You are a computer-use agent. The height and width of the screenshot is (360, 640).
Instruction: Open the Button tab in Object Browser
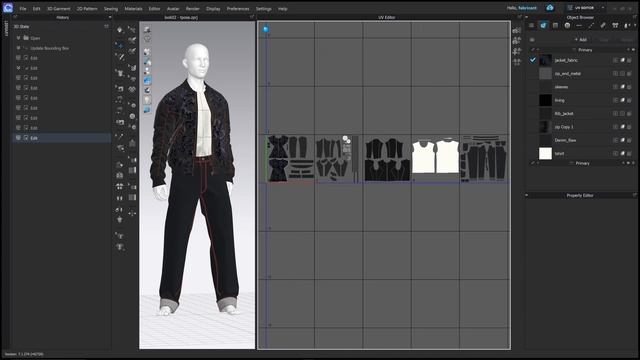567,25
